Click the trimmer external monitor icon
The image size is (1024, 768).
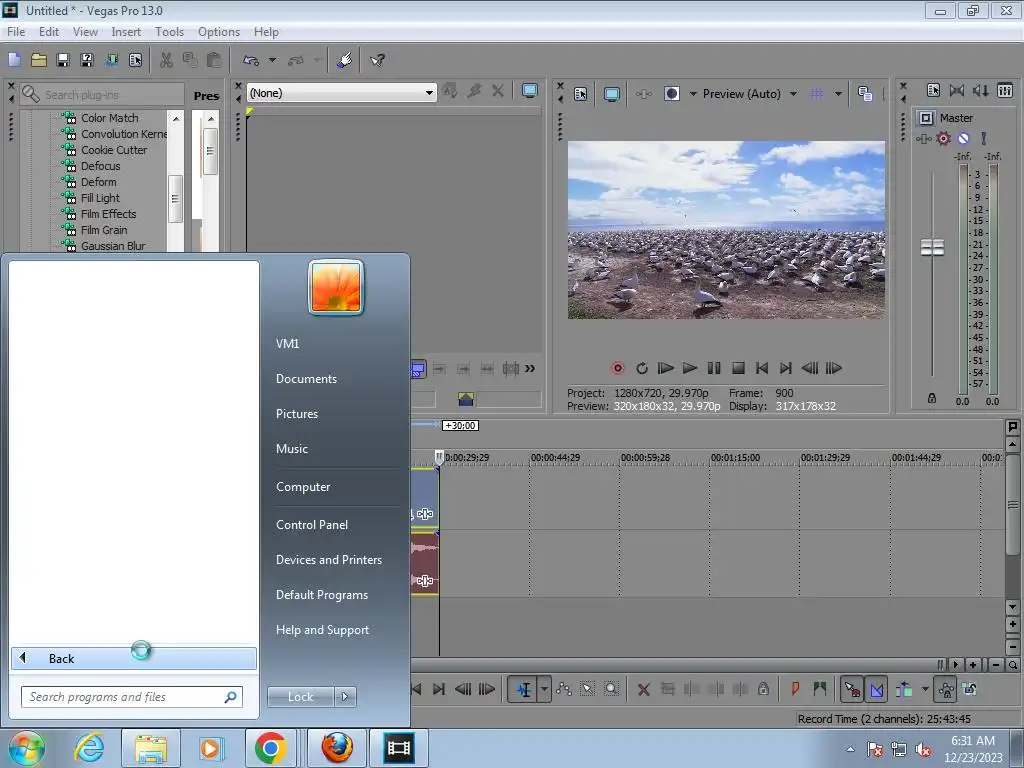point(530,91)
